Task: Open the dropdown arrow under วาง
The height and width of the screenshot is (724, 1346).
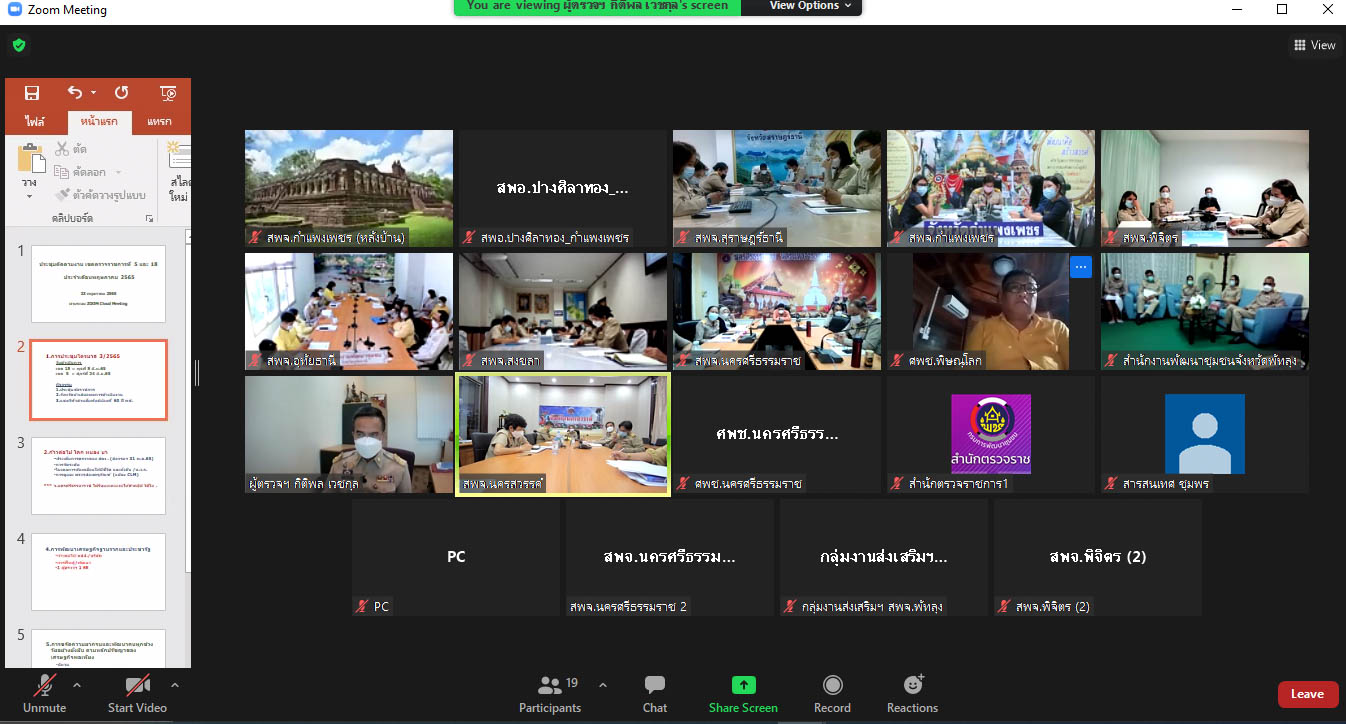Action: click(x=30, y=196)
